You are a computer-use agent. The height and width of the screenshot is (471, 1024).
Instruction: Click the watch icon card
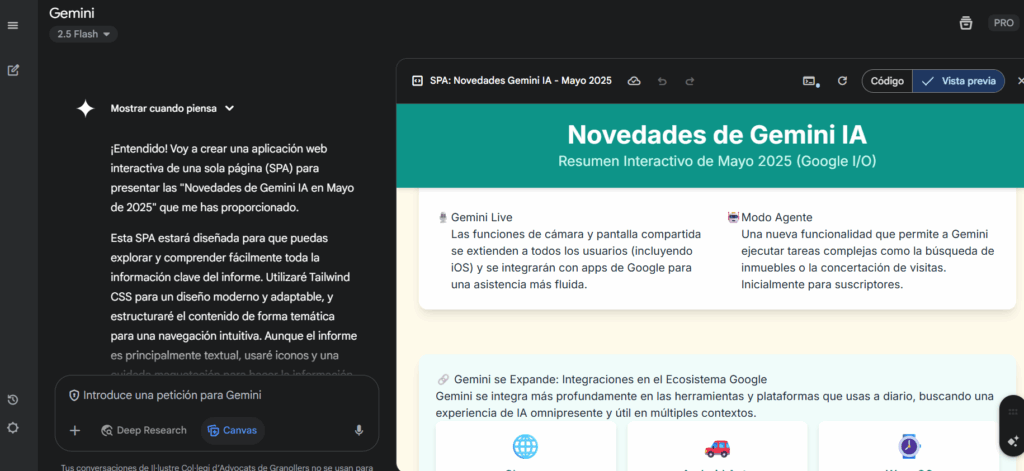pos(909,446)
